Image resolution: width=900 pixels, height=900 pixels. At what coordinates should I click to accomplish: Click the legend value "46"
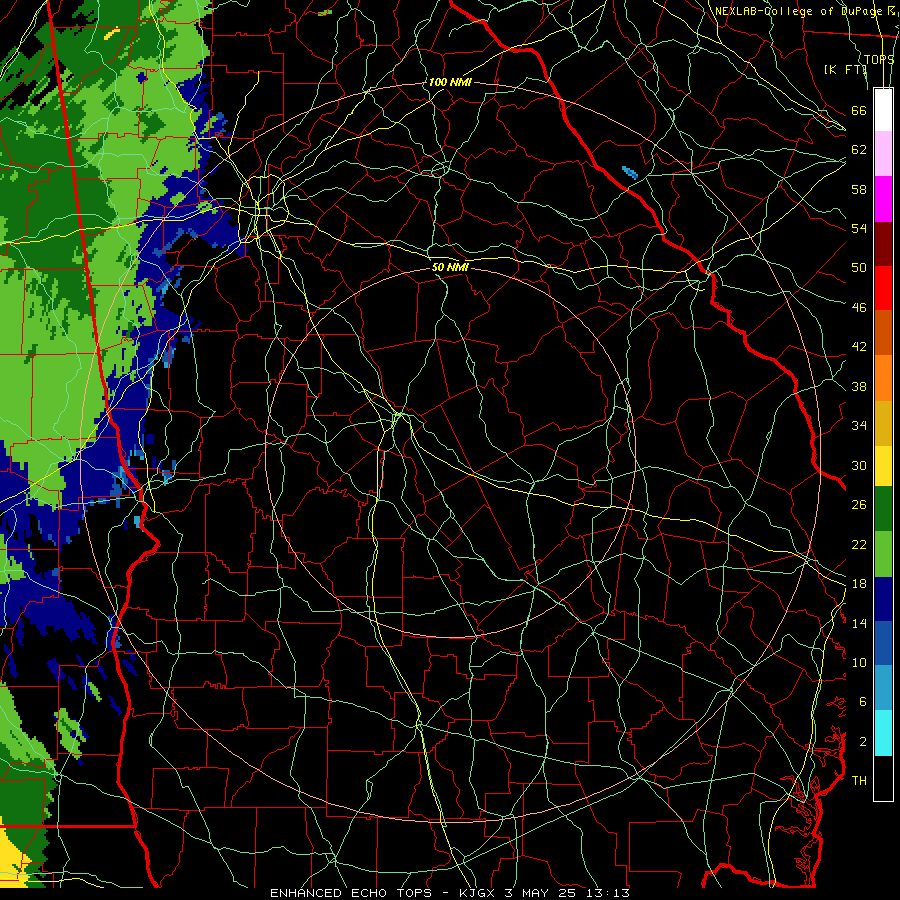pyautogui.click(x=859, y=308)
